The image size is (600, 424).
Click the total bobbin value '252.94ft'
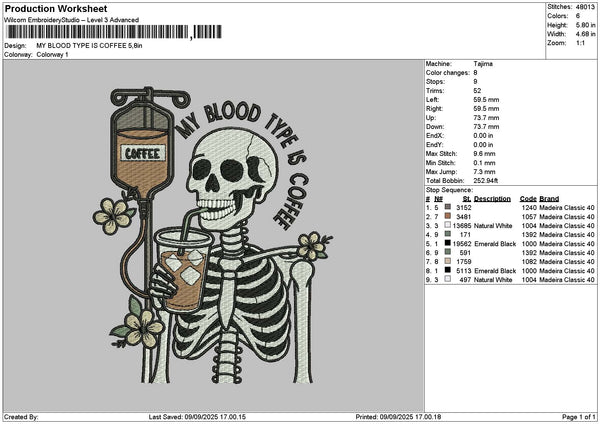point(486,181)
